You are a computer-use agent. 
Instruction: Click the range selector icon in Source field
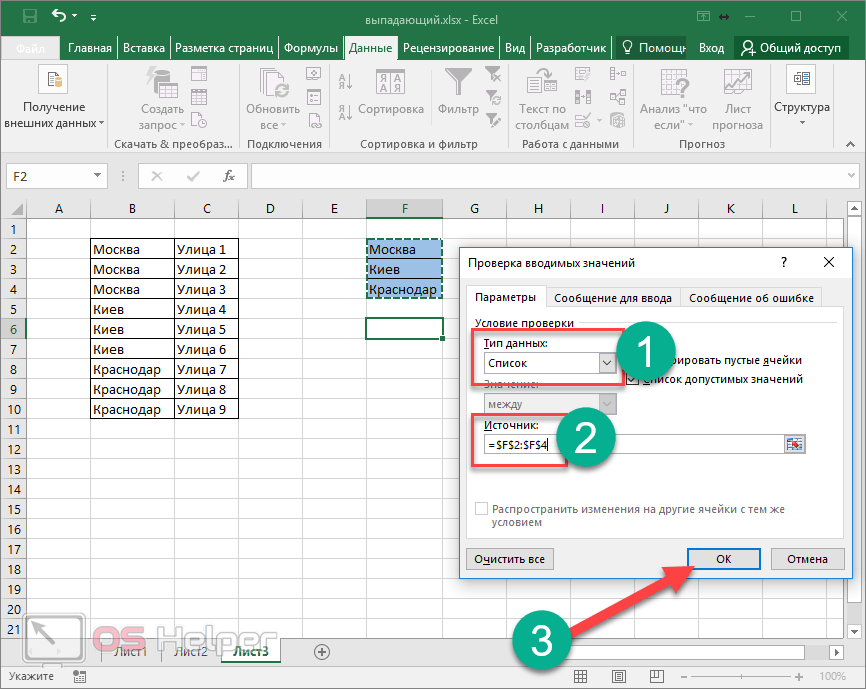795,444
